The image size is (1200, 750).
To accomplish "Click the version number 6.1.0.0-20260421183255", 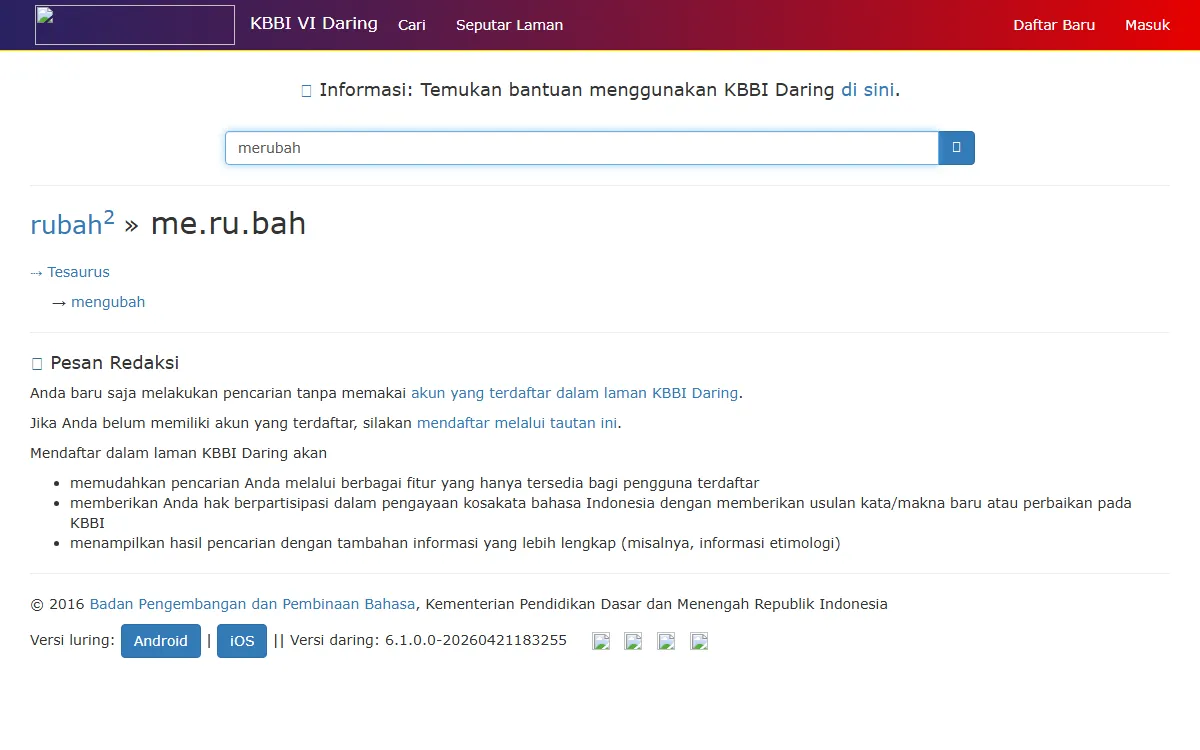I will click(x=476, y=640).
